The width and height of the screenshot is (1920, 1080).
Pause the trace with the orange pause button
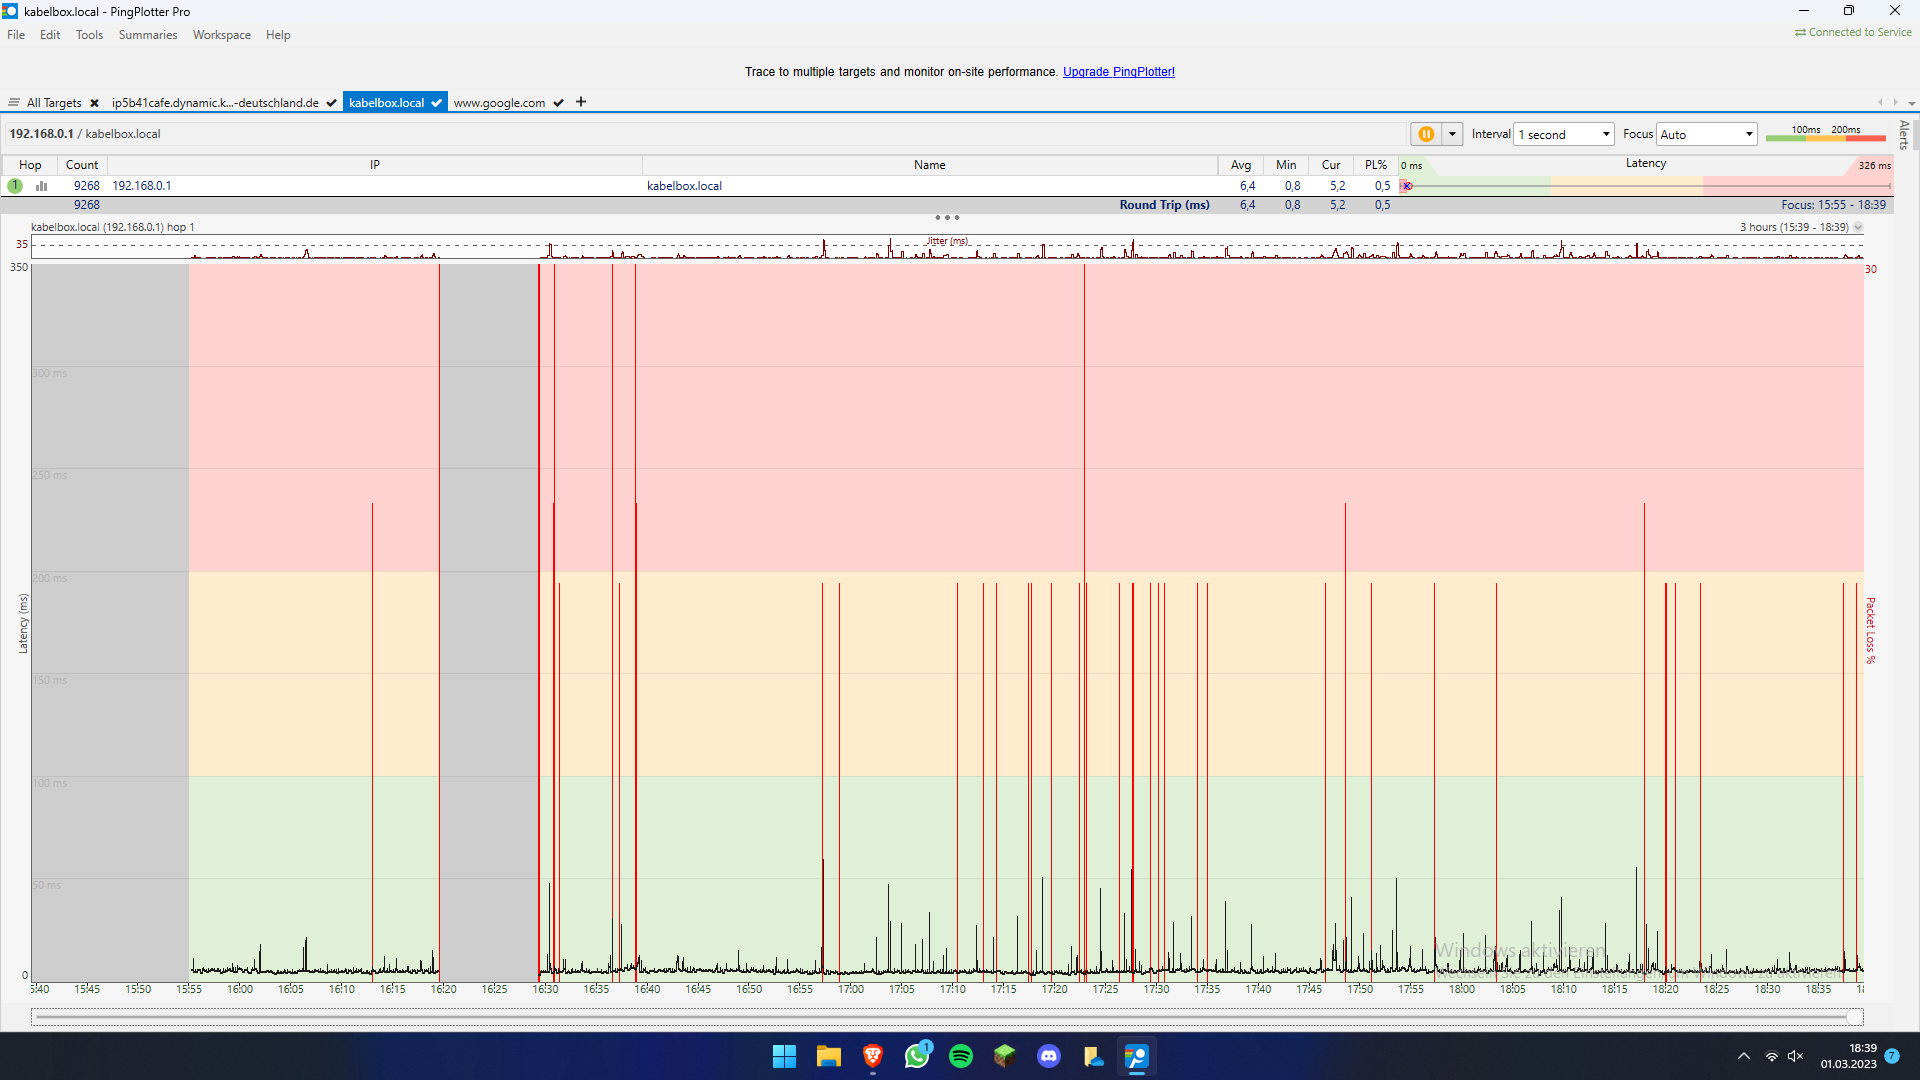point(1426,134)
